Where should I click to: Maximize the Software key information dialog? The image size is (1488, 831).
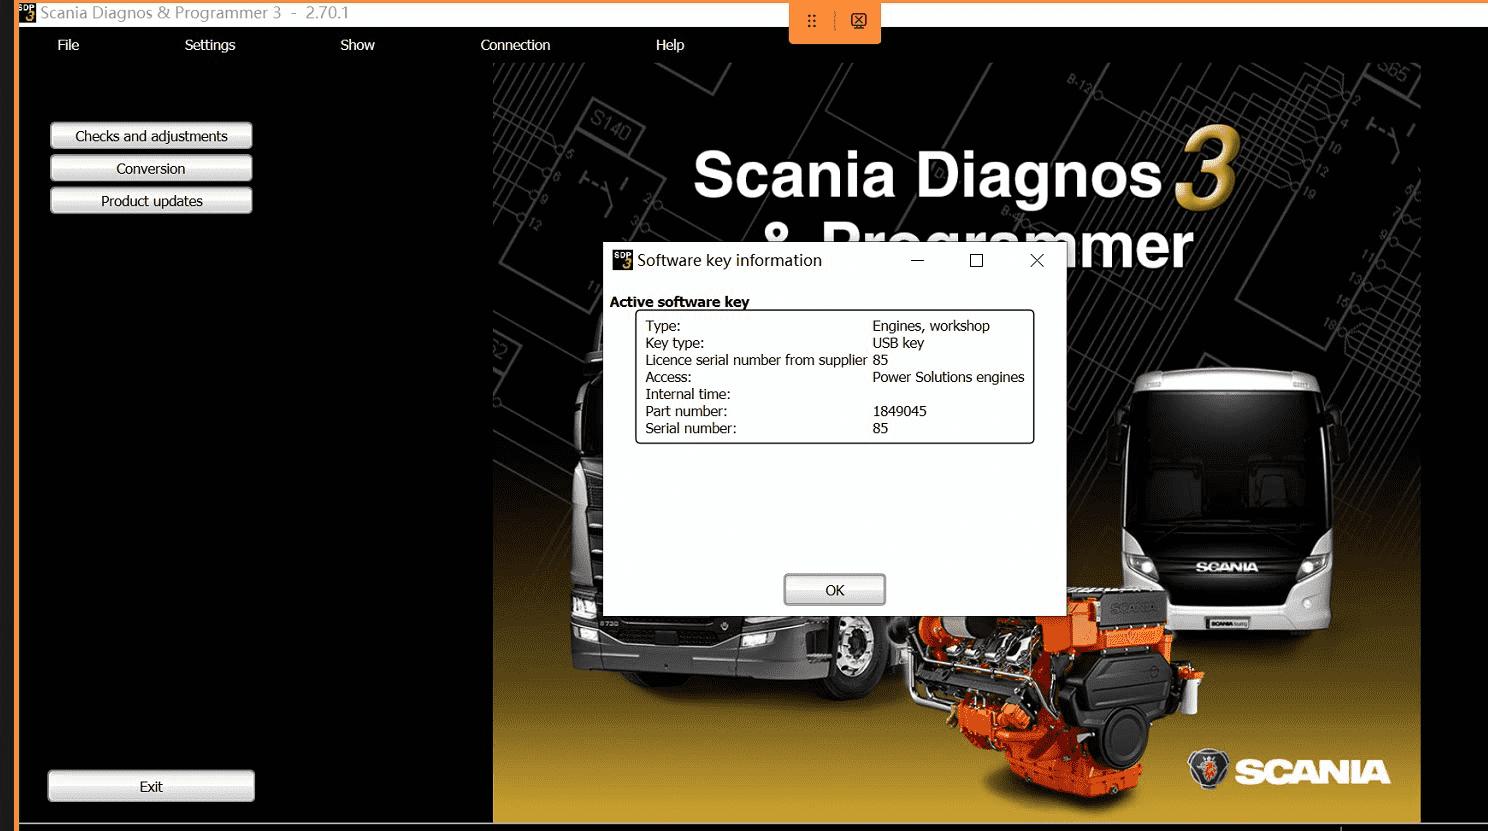[x=977, y=260]
